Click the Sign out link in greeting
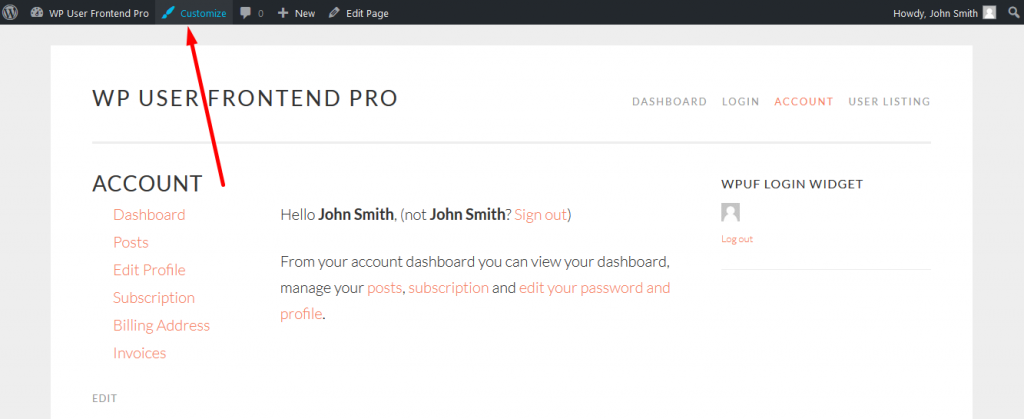This screenshot has height=419, width=1024. [540, 214]
